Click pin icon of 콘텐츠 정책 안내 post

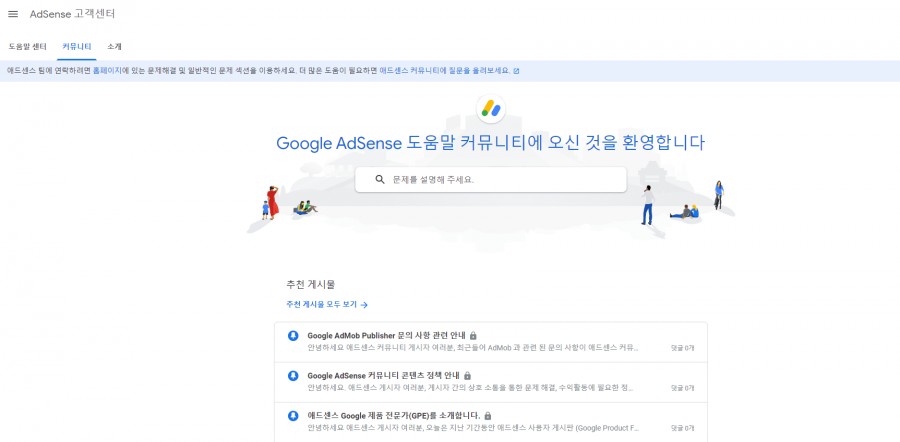click(x=293, y=375)
